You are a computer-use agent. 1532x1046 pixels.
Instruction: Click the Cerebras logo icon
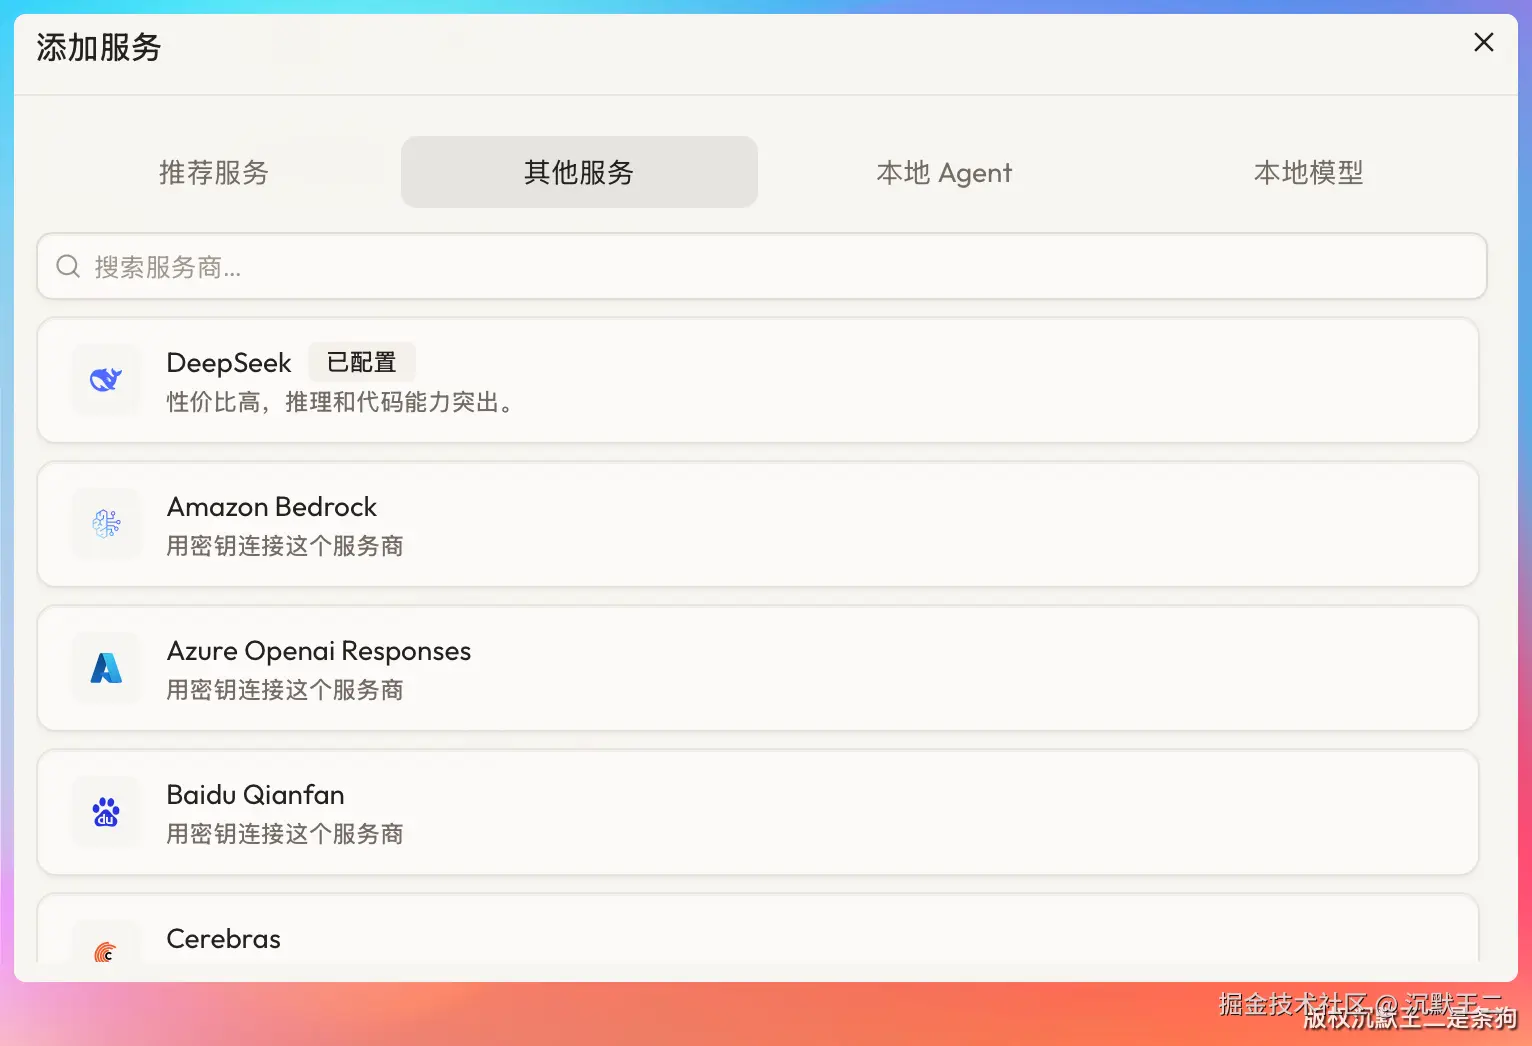[106, 951]
